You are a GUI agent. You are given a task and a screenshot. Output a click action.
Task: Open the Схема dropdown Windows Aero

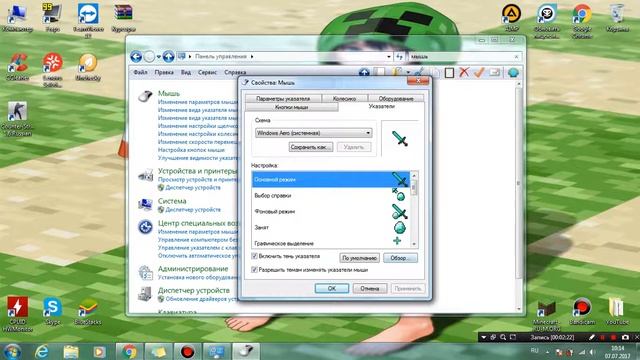[313, 133]
